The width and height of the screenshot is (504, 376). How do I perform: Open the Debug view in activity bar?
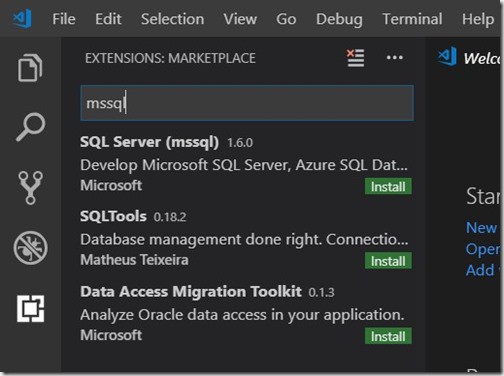(30, 248)
